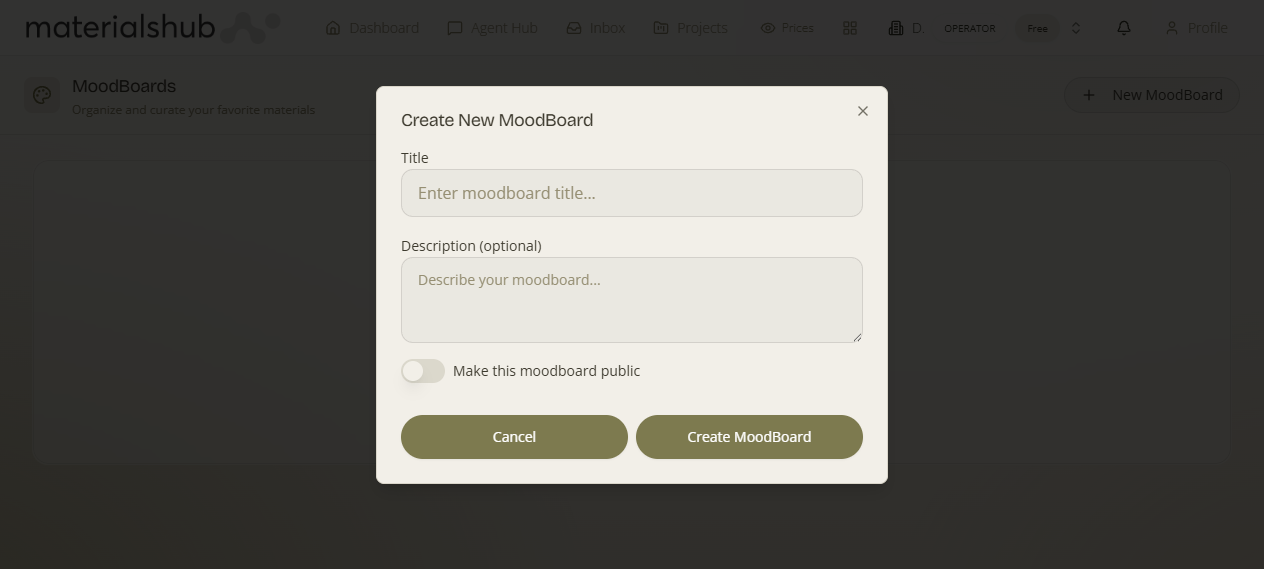Click the materialshub logo
This screenshot has width=1264, height=569.
pyautogui.click(x=152, y=27)
